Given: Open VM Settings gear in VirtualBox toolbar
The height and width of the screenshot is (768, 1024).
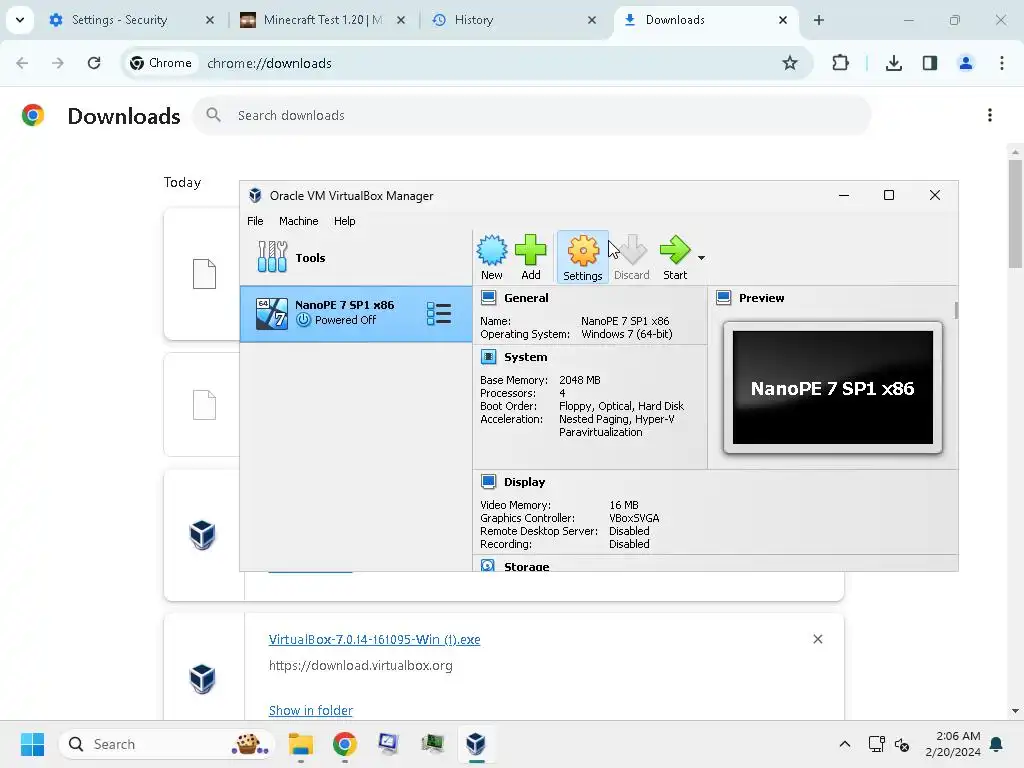Looking at the screenshot, I should coord(583,257).
